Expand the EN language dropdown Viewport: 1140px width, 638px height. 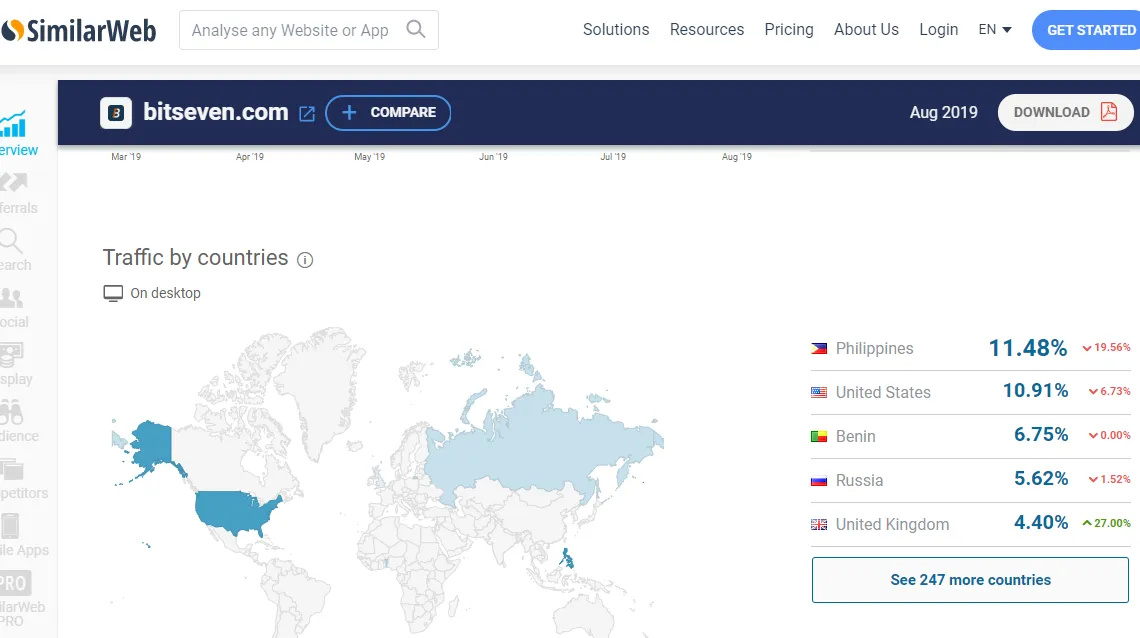pyautogui.click(x=995, y=30)
